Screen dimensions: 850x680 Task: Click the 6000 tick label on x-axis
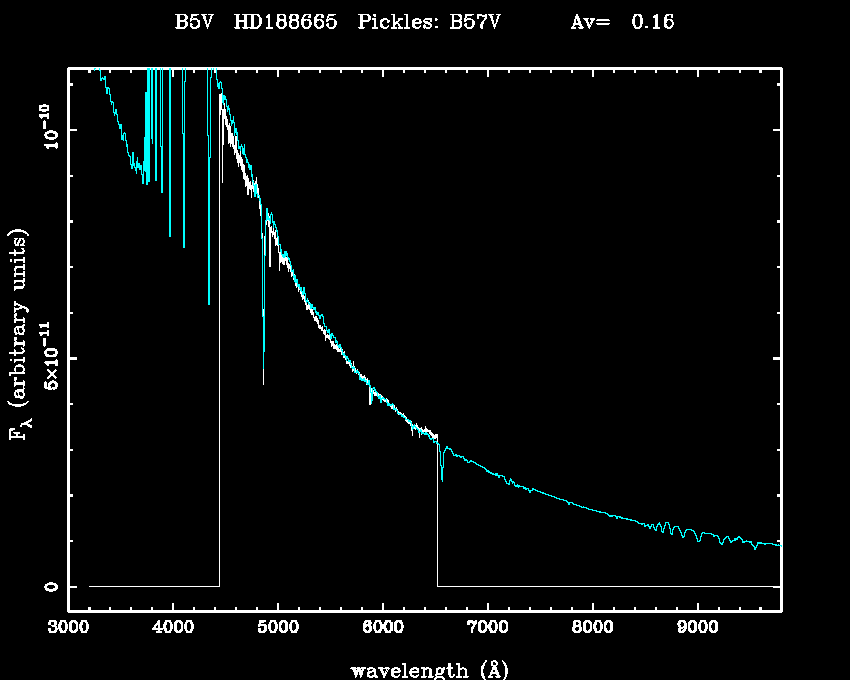(x=382, y=629)
